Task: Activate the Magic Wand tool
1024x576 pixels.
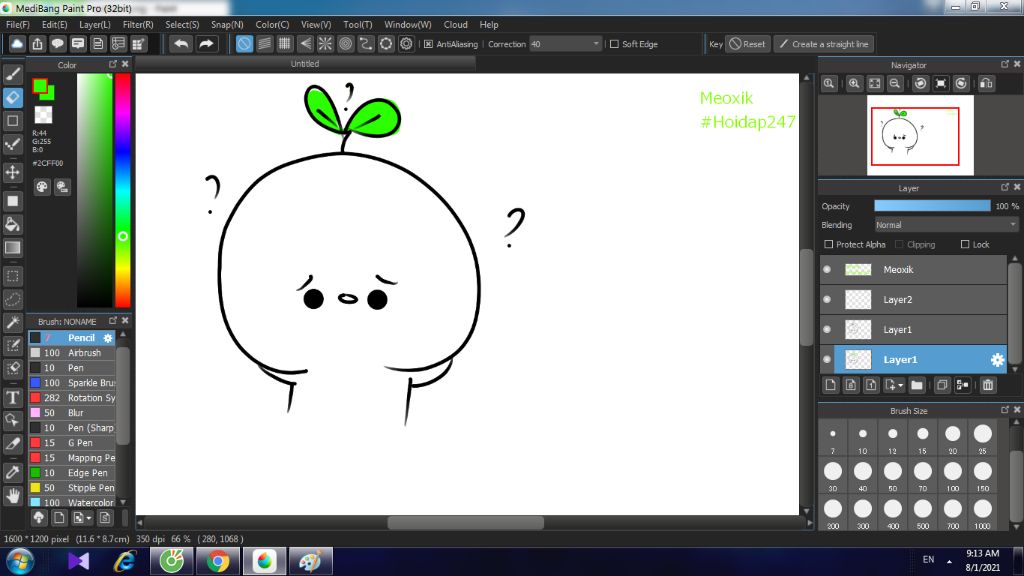Action: 12,323
